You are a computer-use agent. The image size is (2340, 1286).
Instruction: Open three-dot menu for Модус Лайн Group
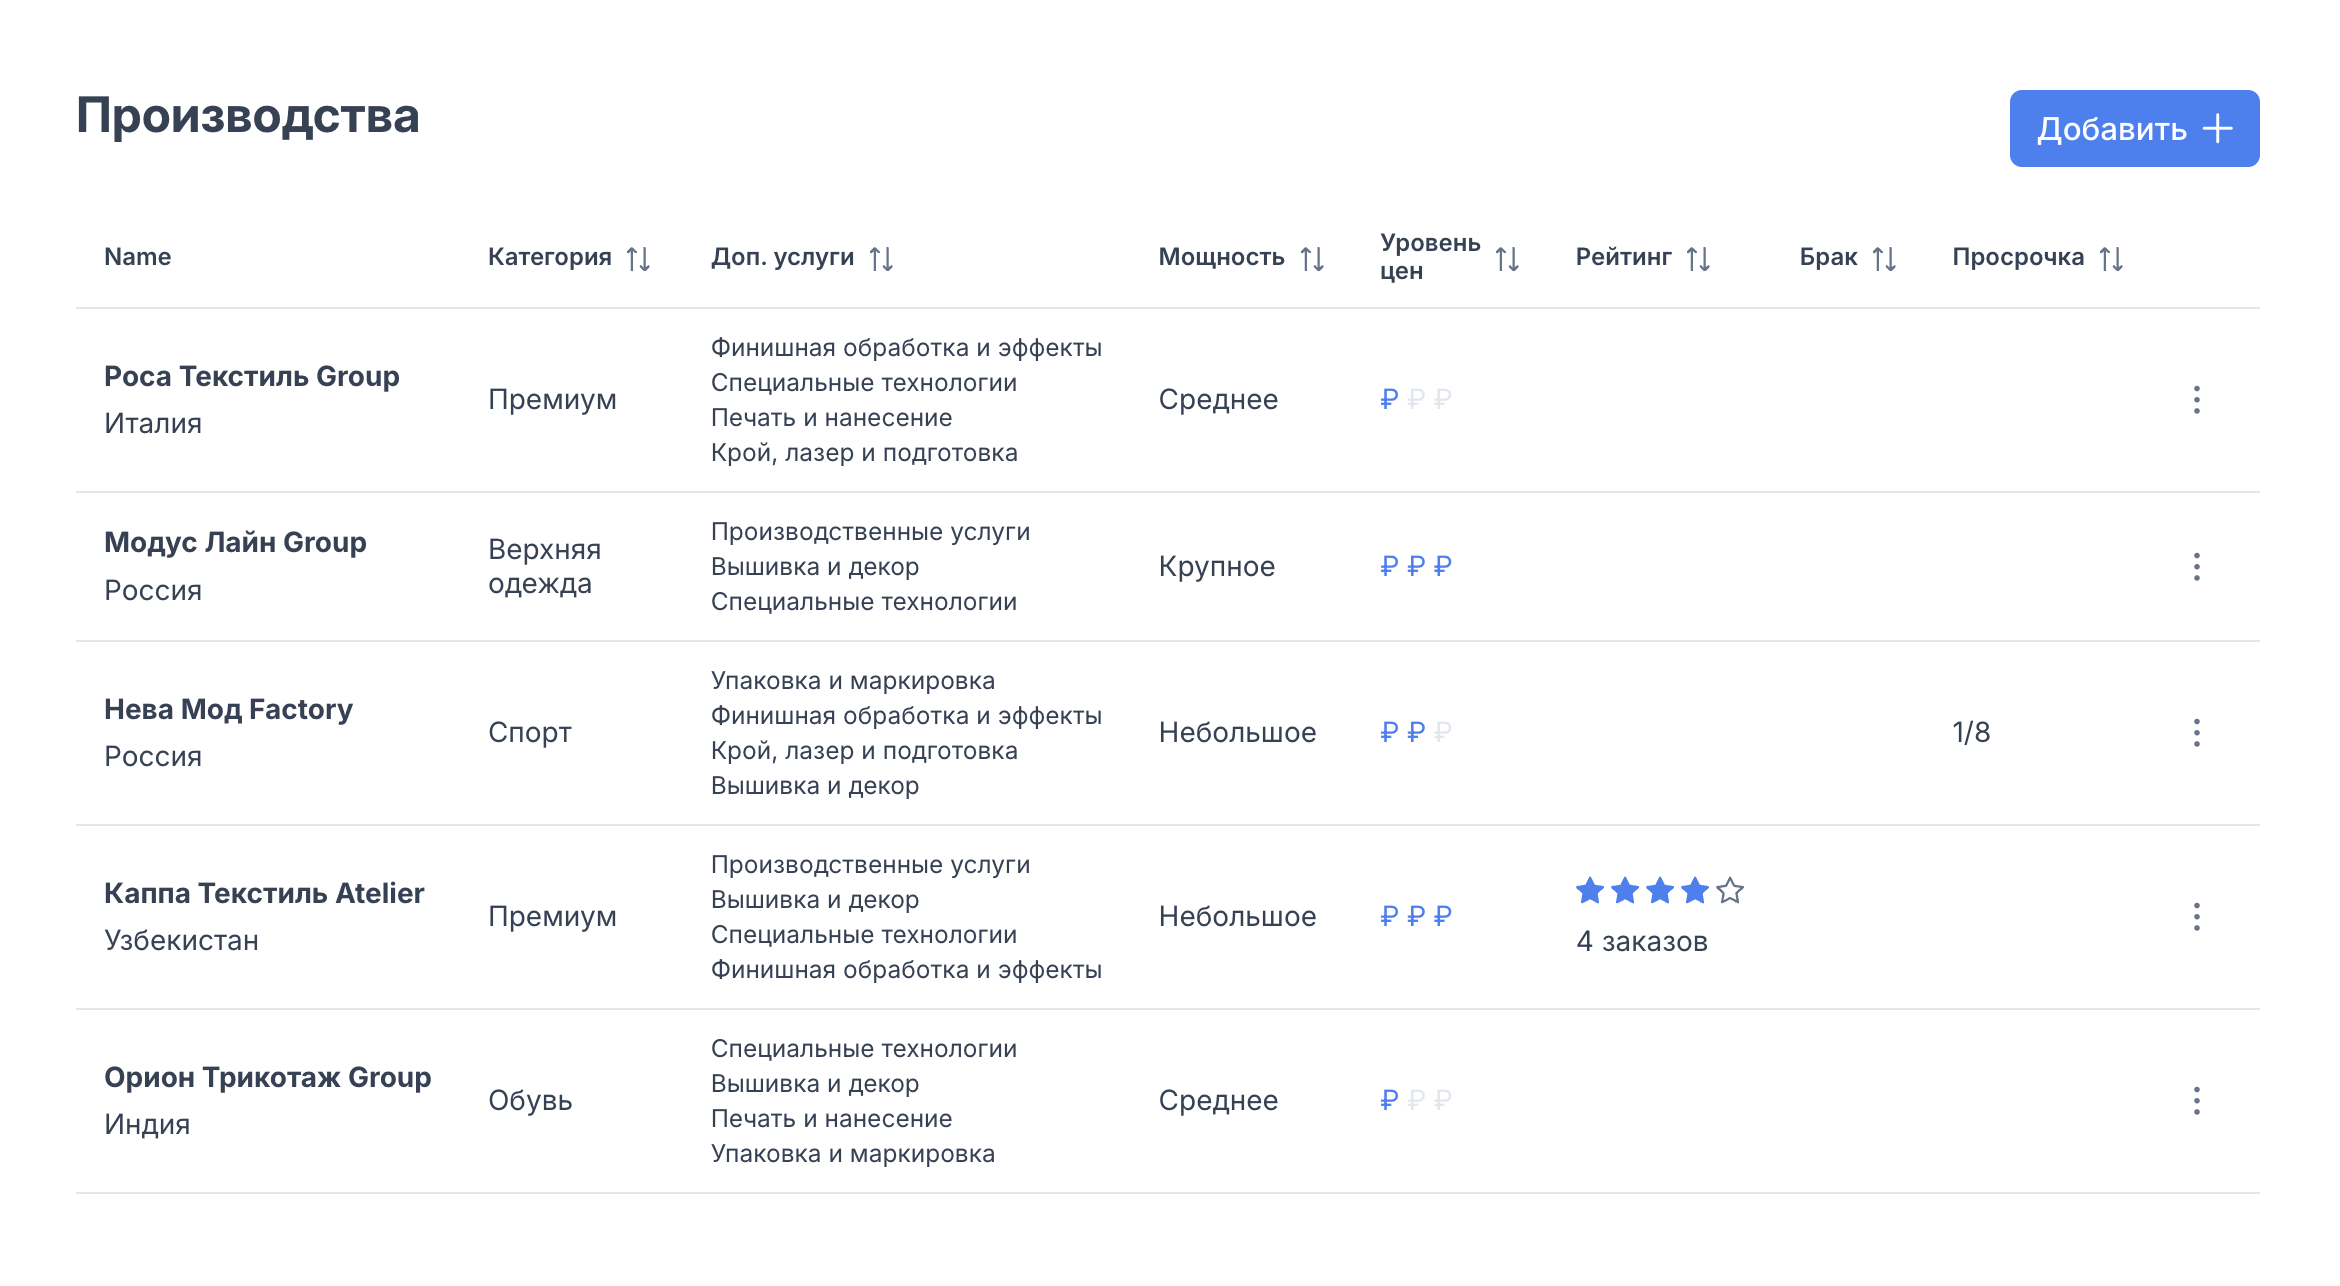[2196, 567]
